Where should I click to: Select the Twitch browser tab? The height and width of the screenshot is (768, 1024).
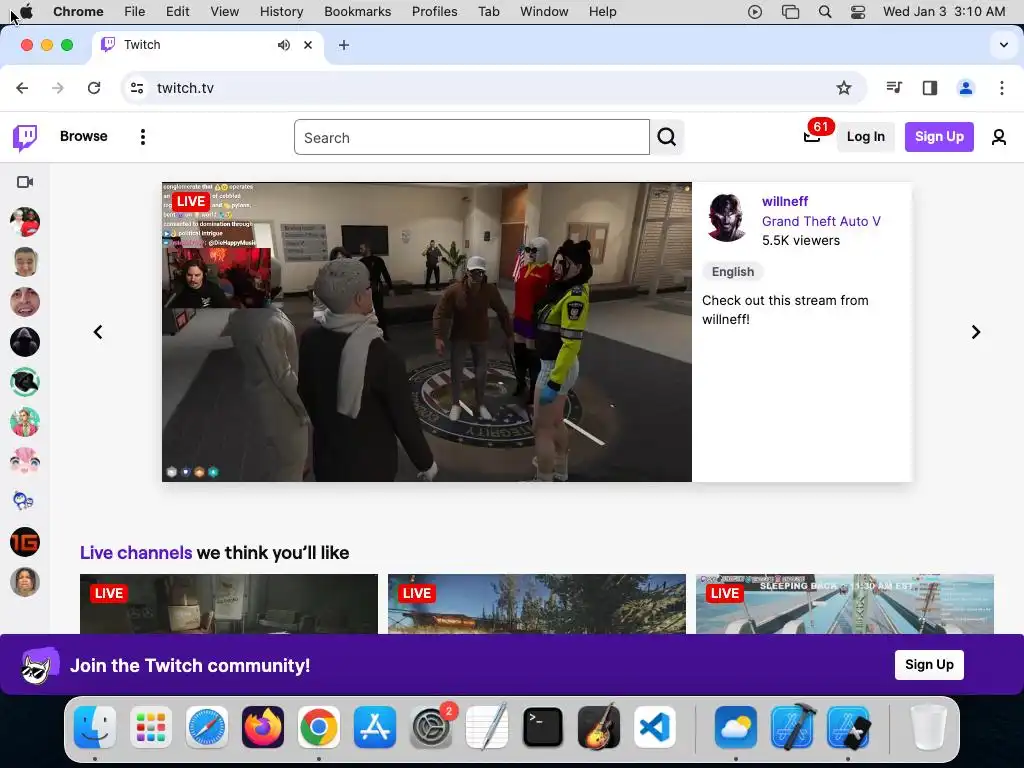tap(208, 45)
